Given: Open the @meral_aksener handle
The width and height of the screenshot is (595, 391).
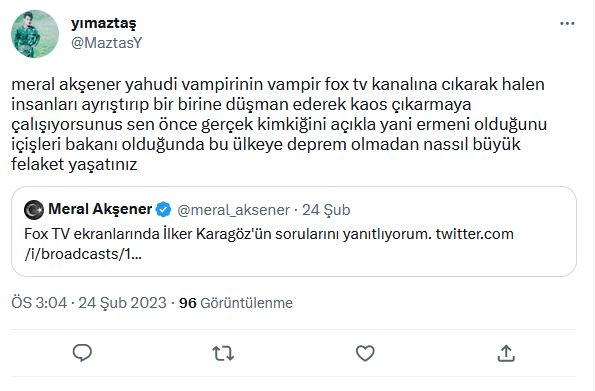Looking at the screenshot, I should (x=233, y=210).
